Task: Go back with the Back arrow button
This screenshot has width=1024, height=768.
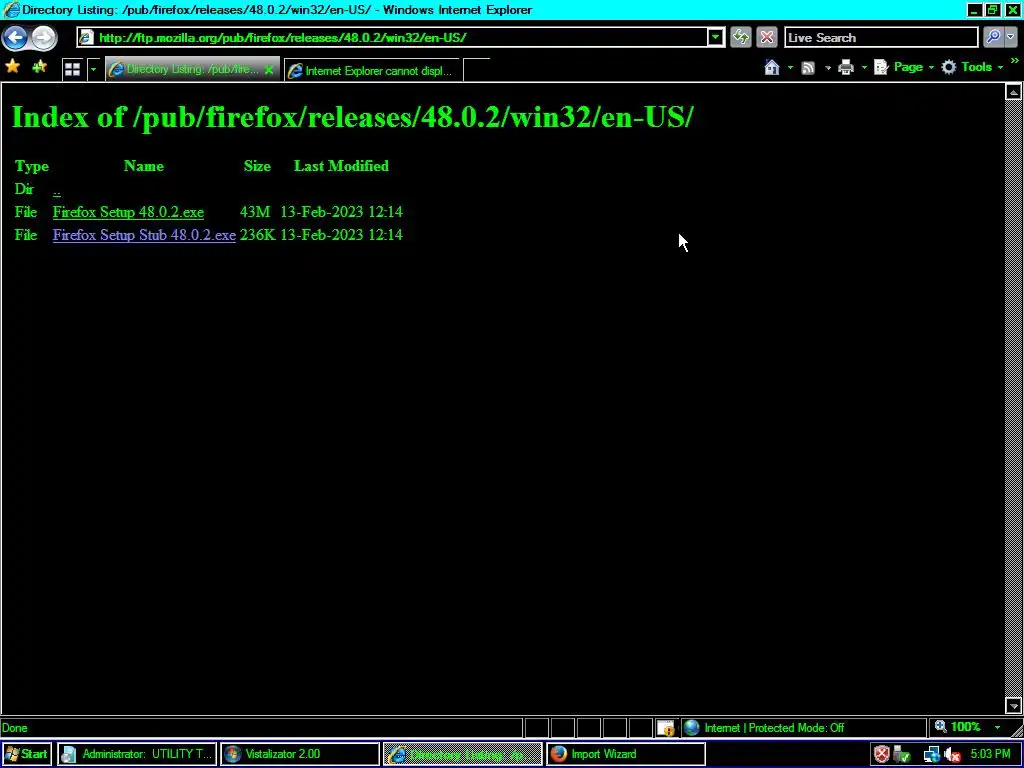Action: pos(15,37)
